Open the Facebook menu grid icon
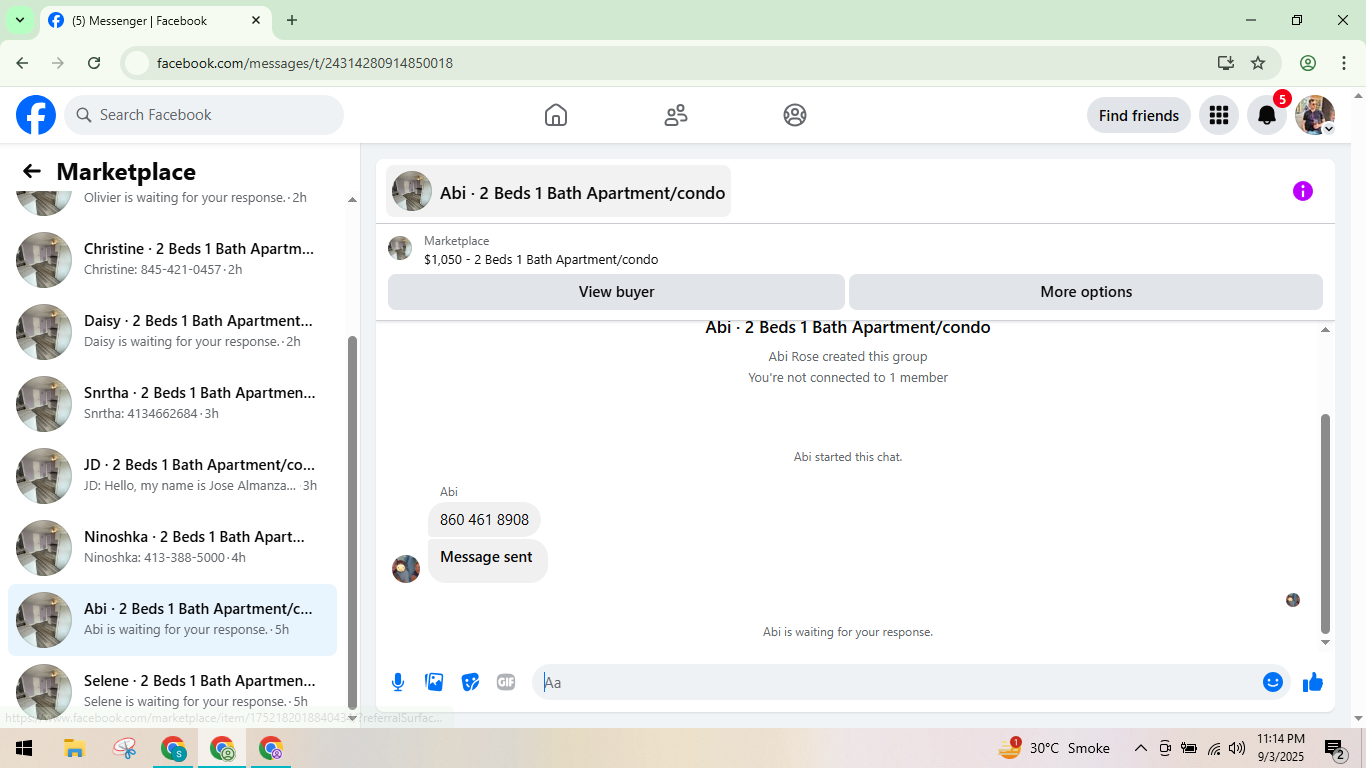This screenshot has height=768, width=1366. [x=1219, y=115]
